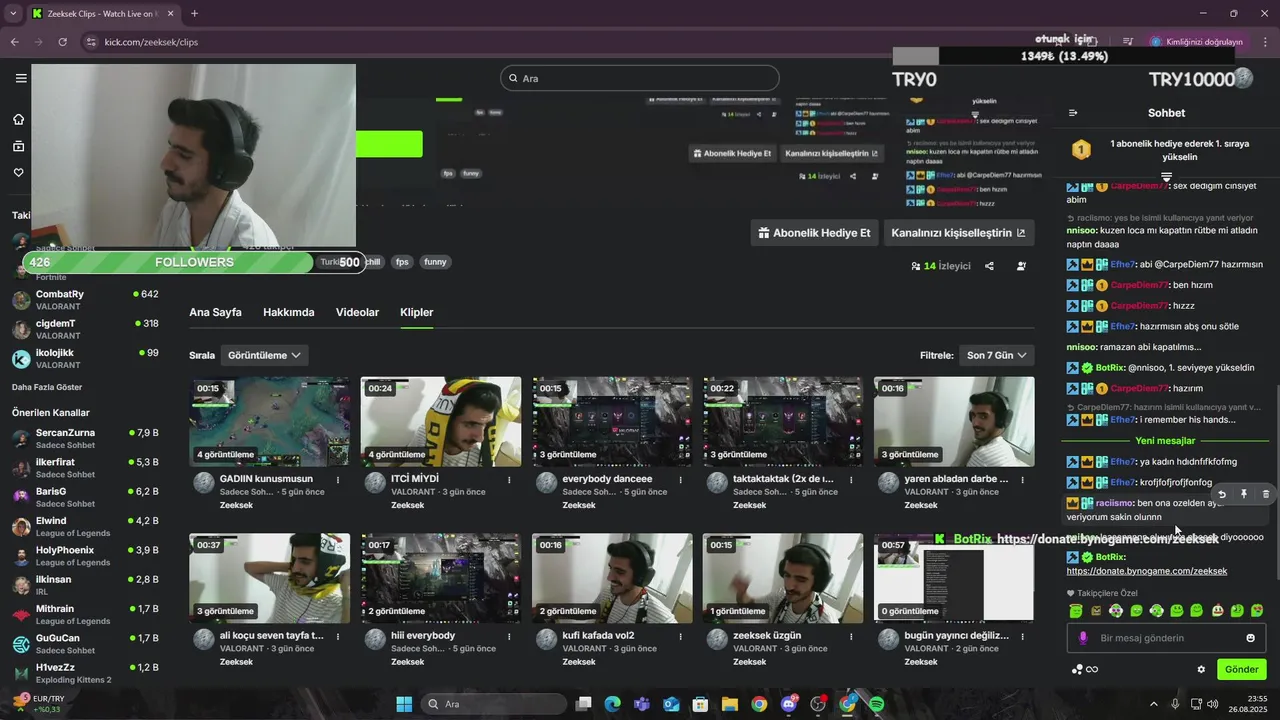Image resolution: width=1280 pixels, height=720 pixels.
Task: Open the emoji picker in the message box
Action: pyautogui.click(x=1250, y=638)
